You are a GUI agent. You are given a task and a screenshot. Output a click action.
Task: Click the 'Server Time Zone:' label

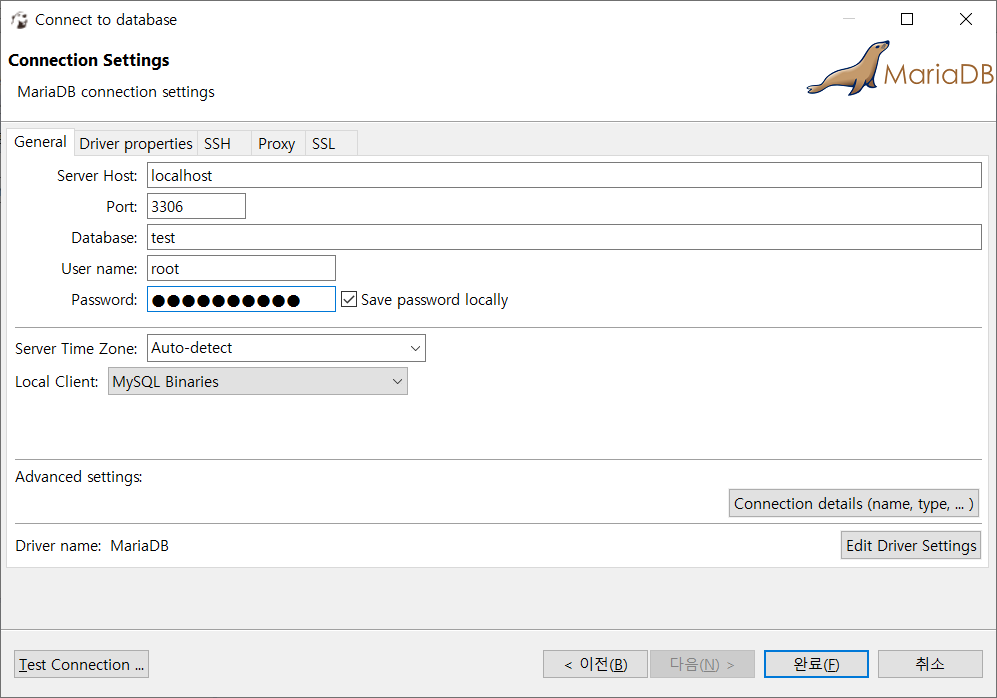click(76, 348)
